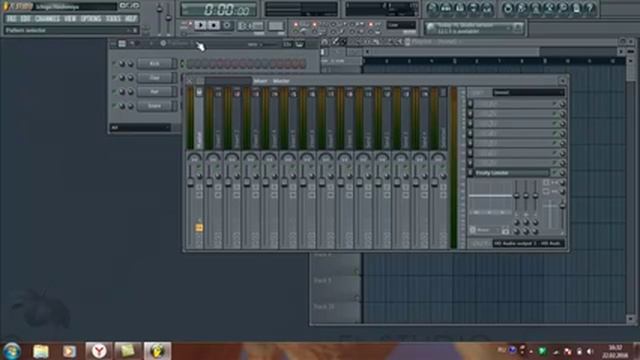Show the playlist via shortcut icon
The height and width of the screenshot is (360, 640).
[433, 8]
